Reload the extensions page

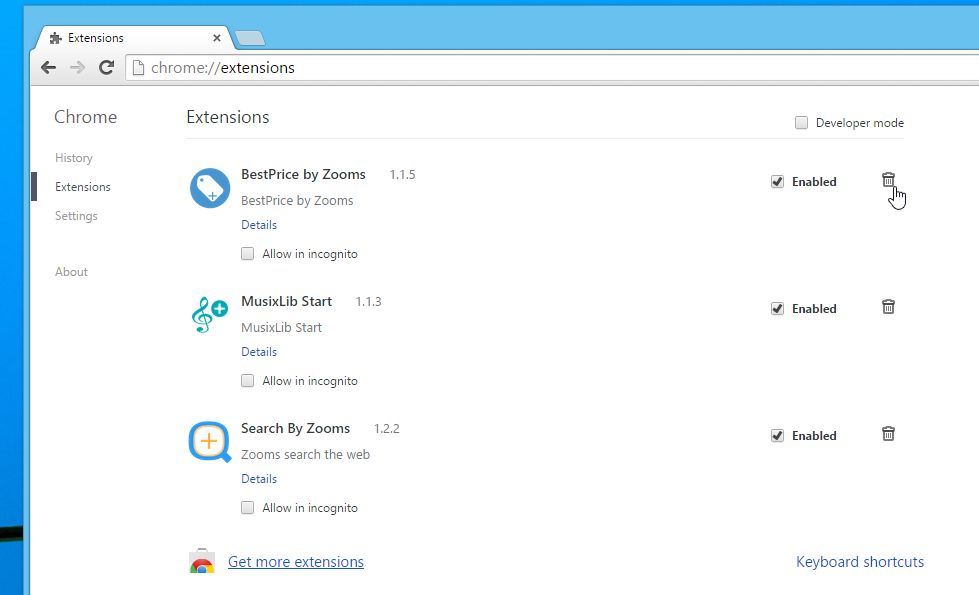click(x=106, y=67)
